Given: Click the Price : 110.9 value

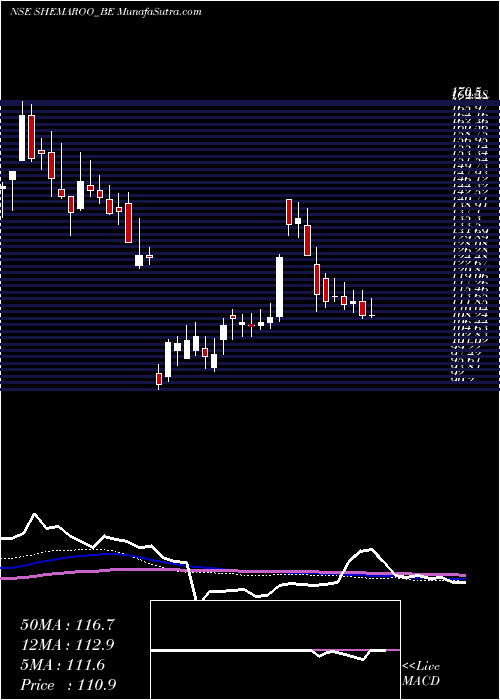Looking at the screenshot, I should point(68,685).
